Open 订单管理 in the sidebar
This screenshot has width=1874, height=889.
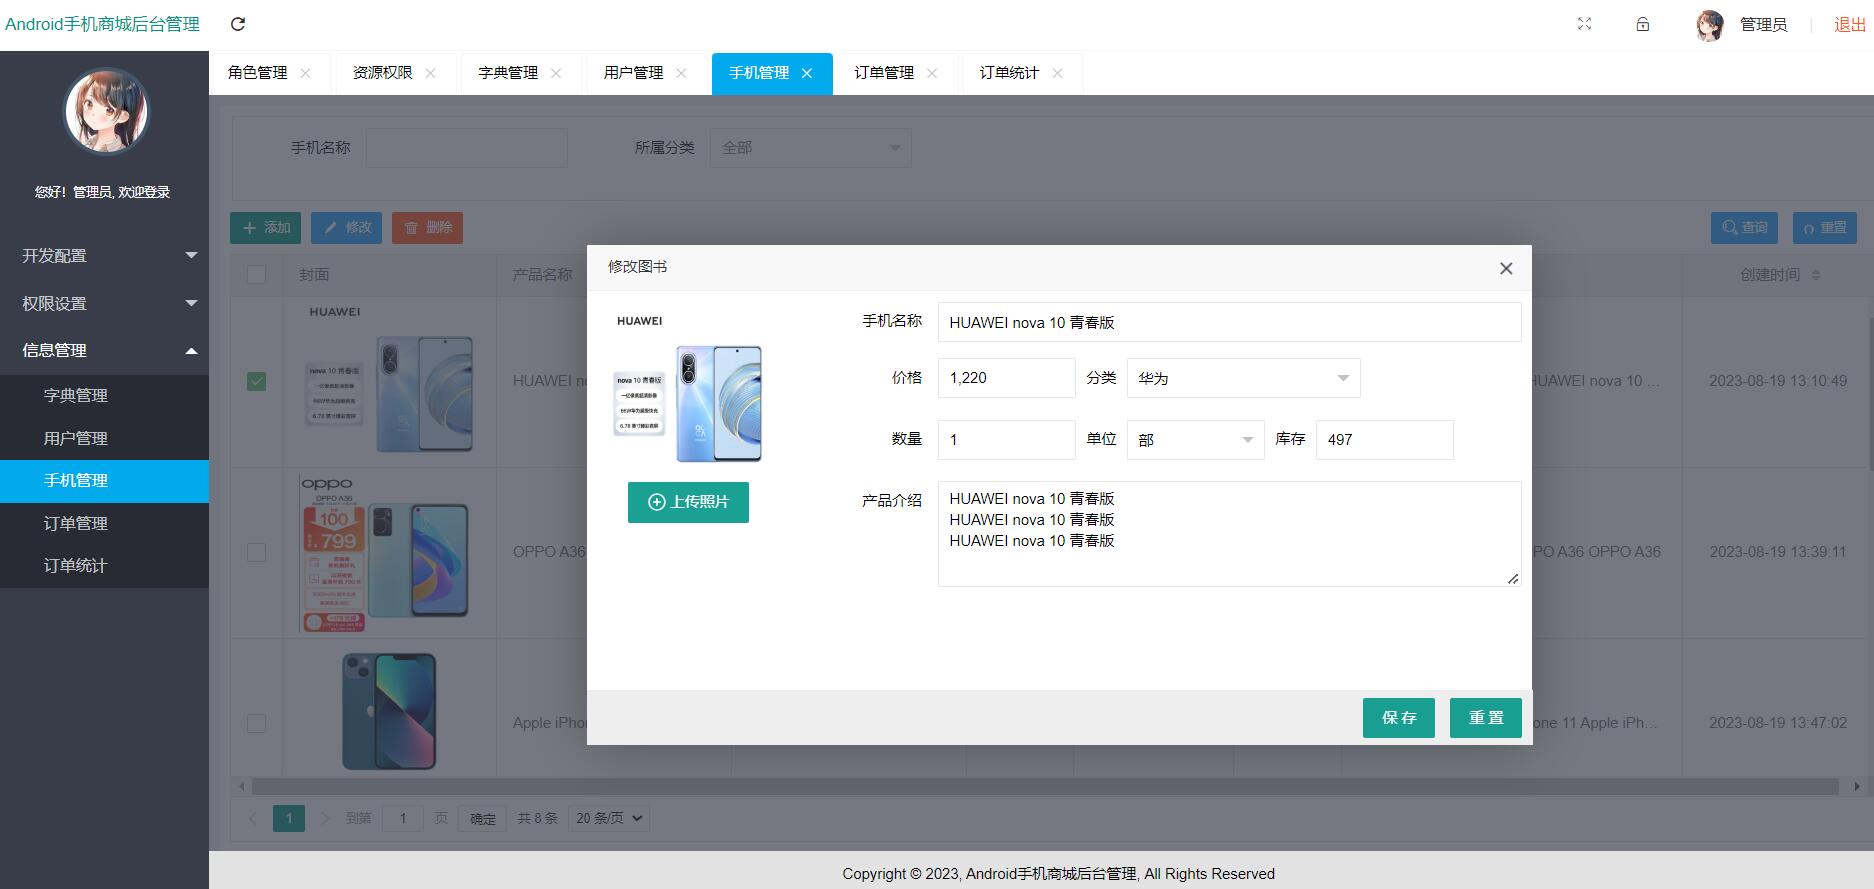pos(104,523)
